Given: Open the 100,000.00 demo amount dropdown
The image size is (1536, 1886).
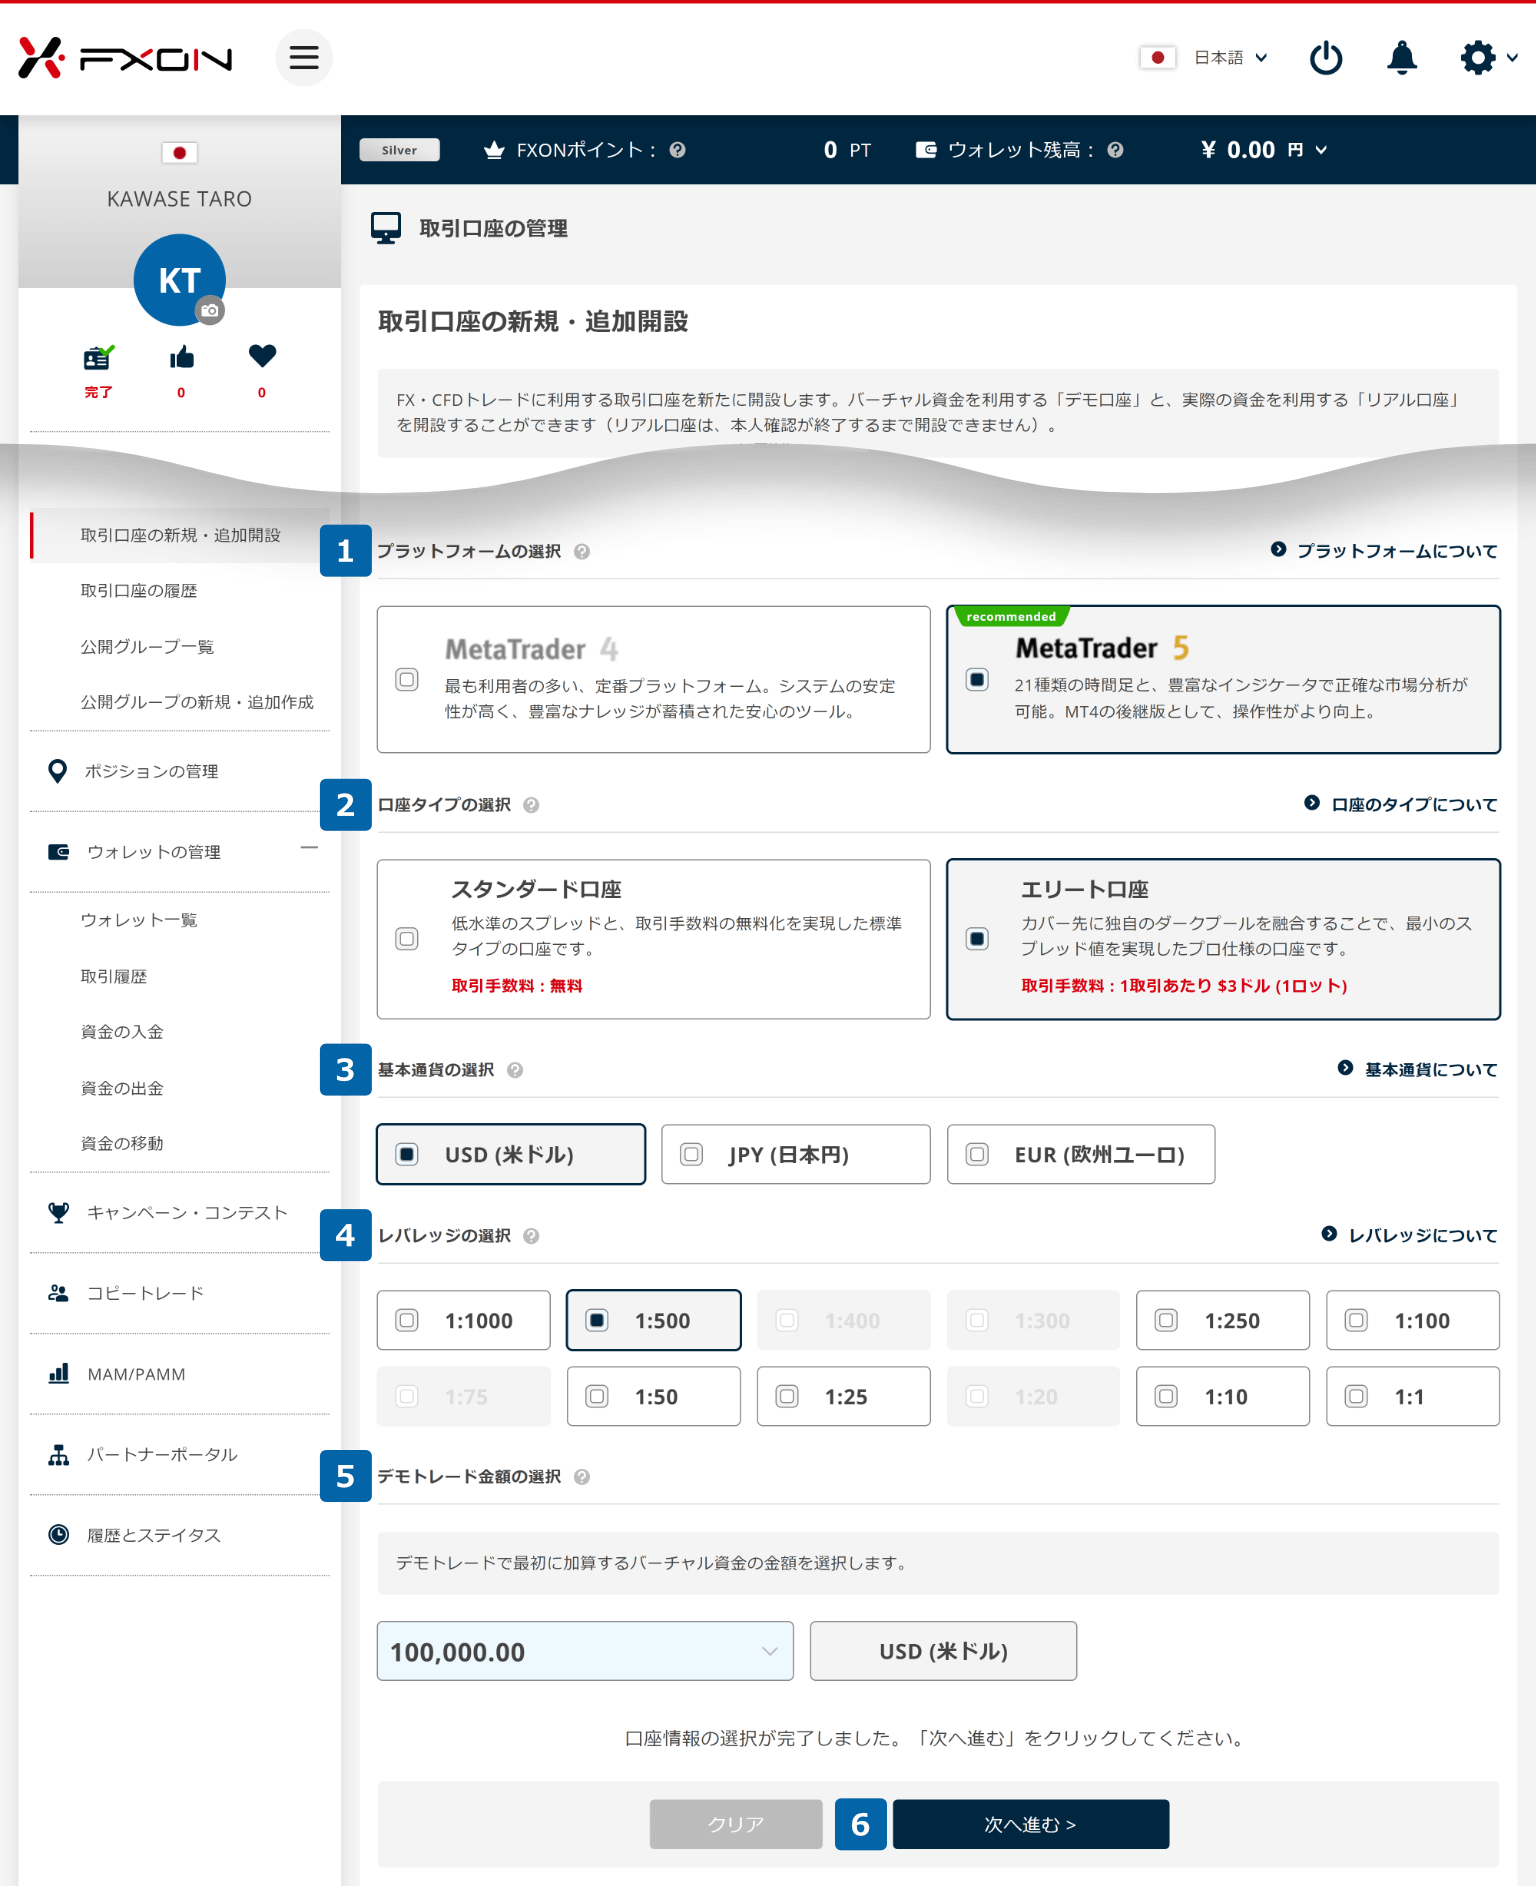Looking at the screenshot, I should coord(585,1651).
